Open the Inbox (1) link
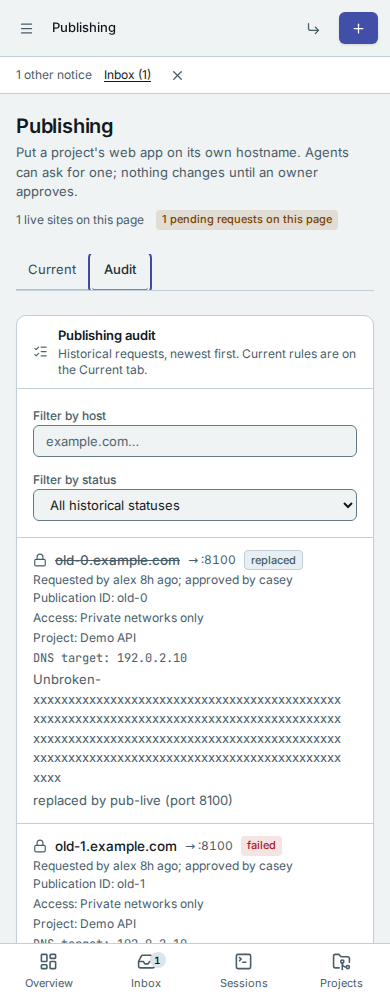 (x=127, y=75)
